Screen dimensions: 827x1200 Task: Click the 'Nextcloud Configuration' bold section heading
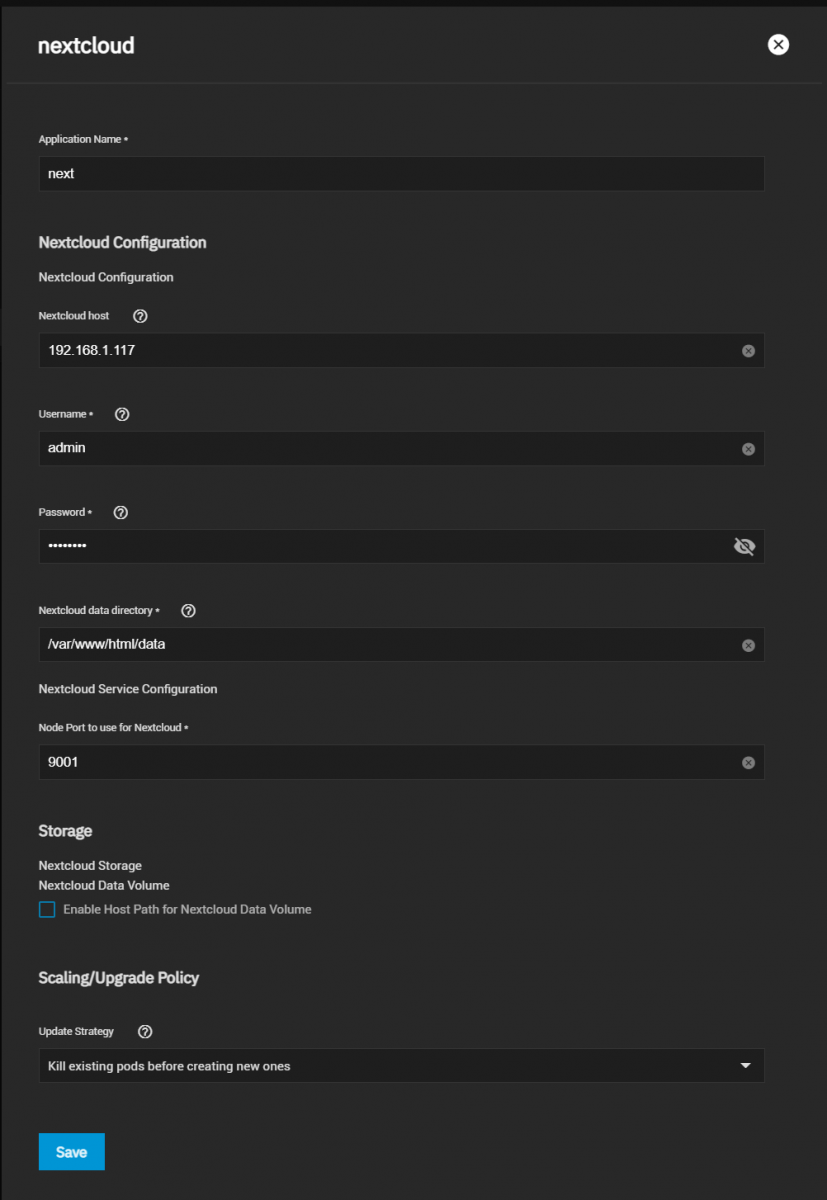(123, 243)
